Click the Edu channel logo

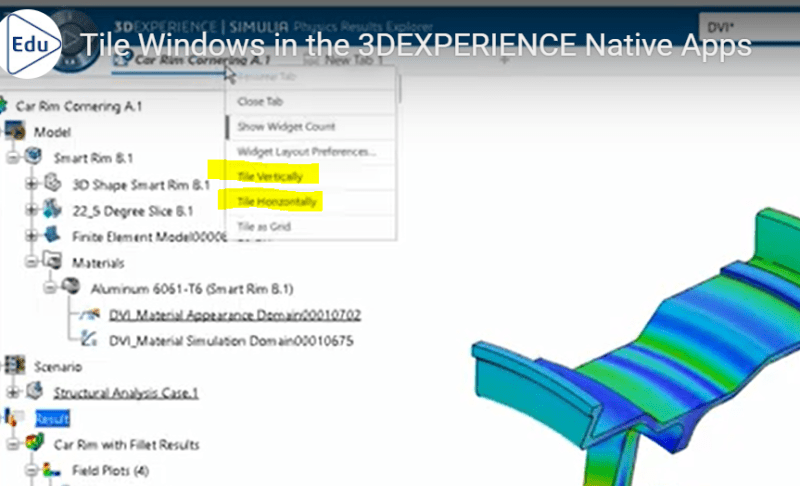tap(31, 44)
